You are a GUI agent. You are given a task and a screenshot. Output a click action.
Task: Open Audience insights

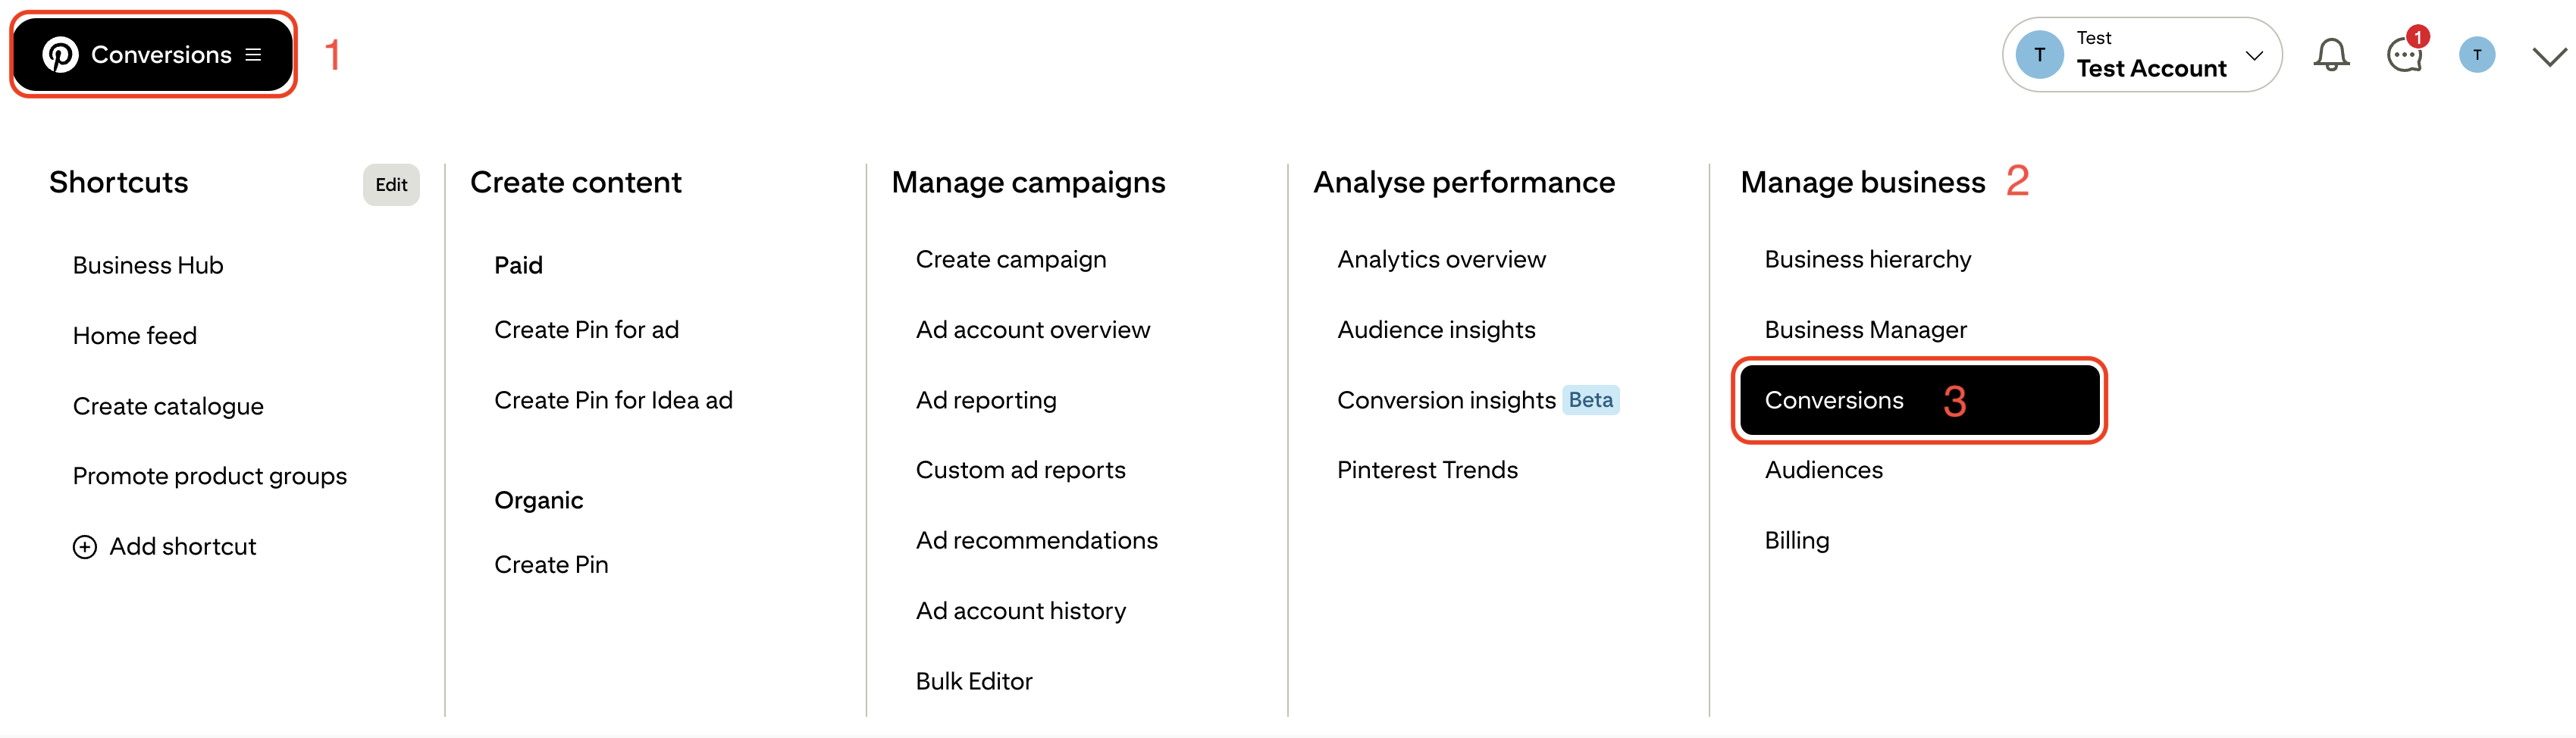[1436, 330]
